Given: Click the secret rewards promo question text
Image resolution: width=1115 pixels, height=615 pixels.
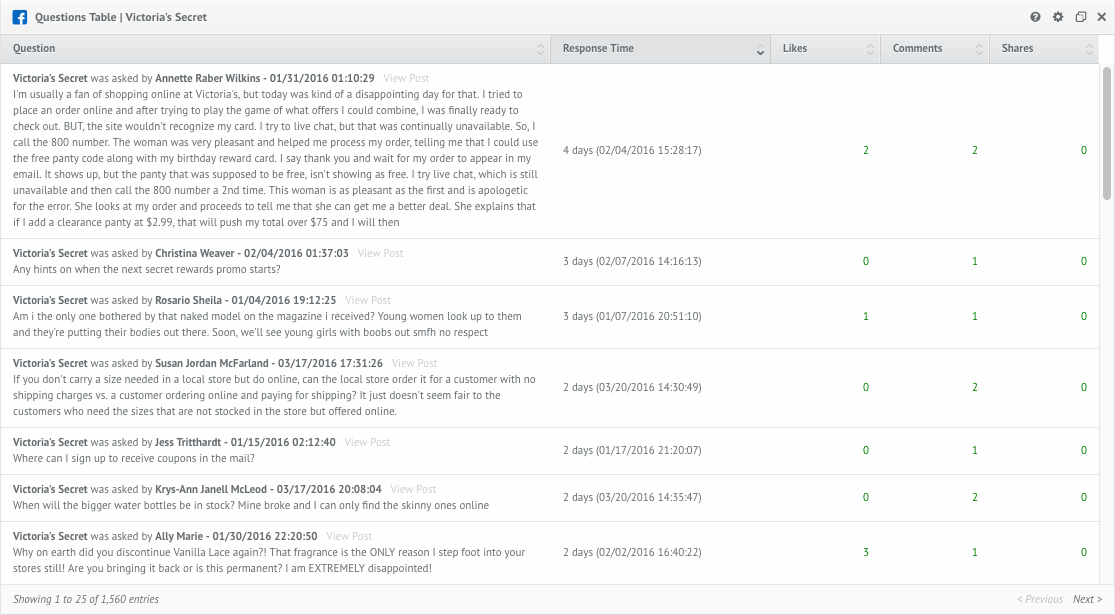Looking at the screenshot, I should tap(146, 269).
